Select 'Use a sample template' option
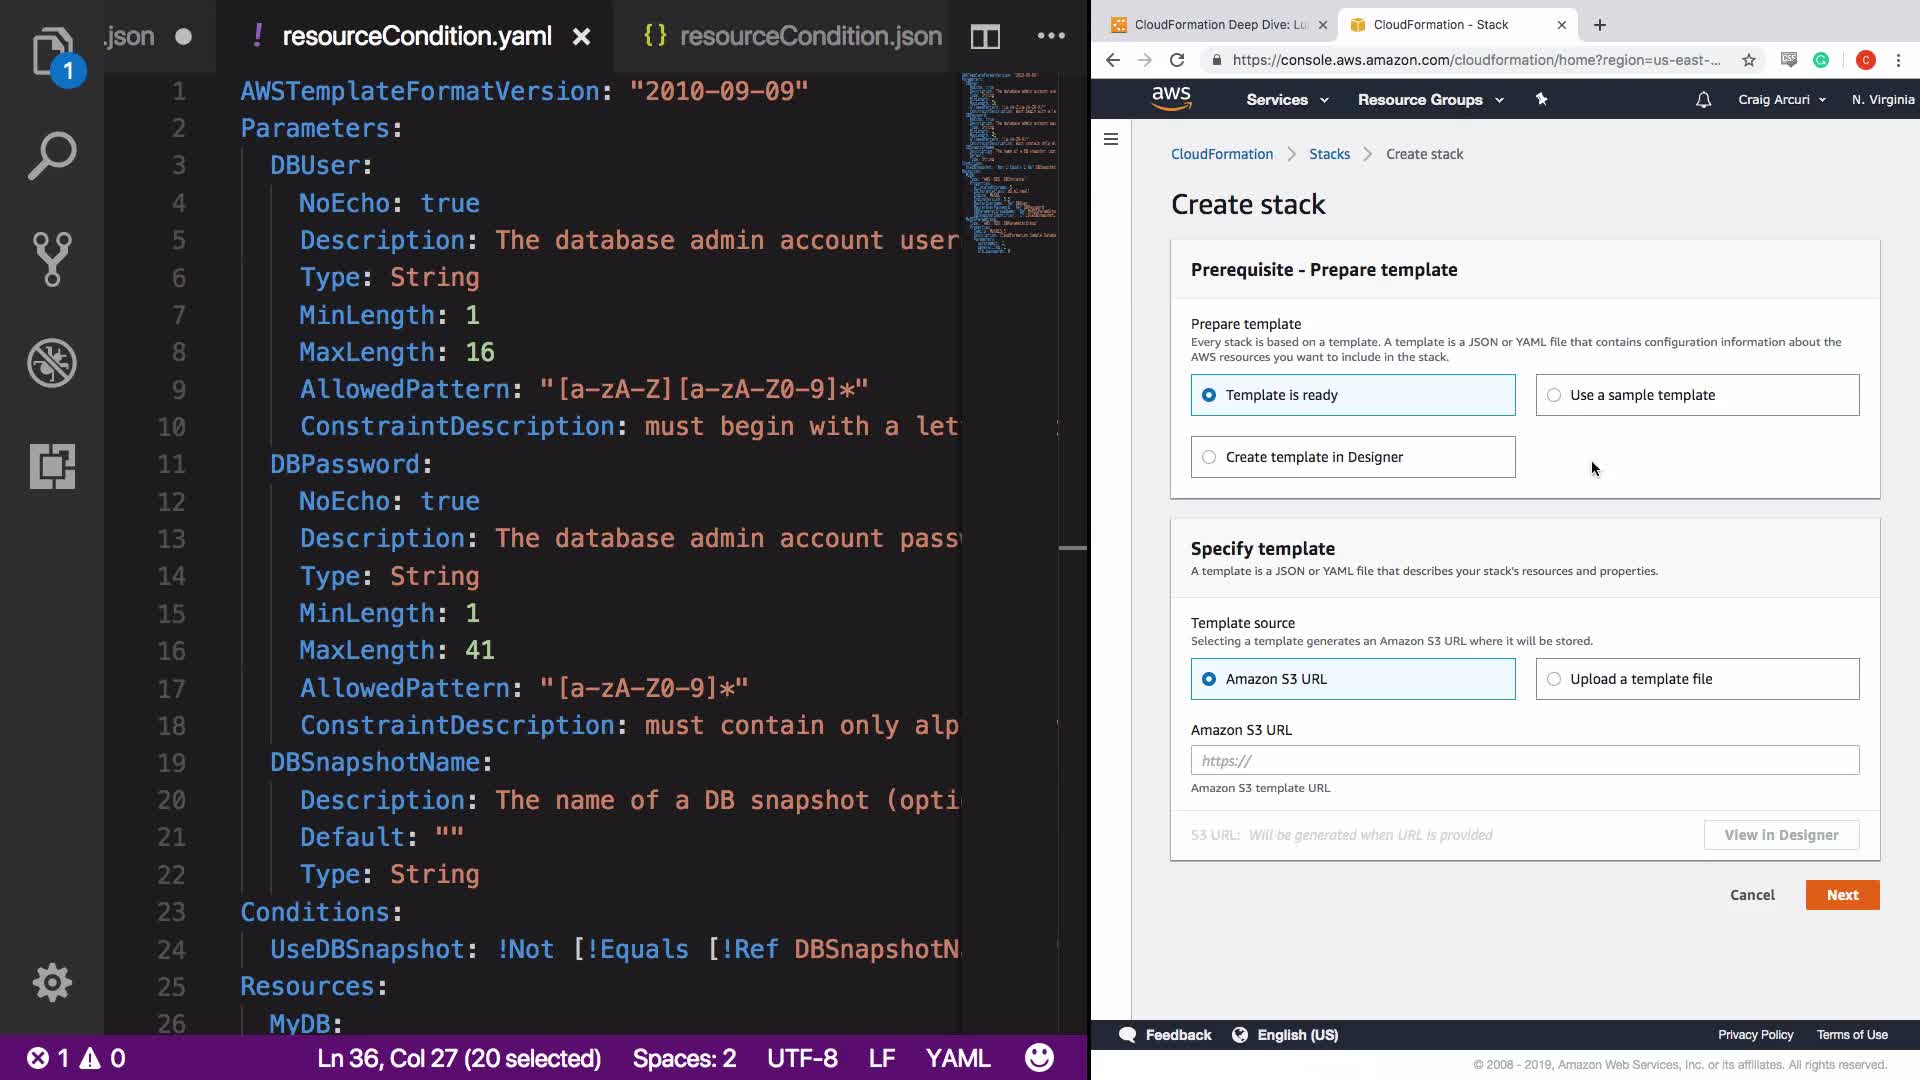This screenshot has width=1920, height=1080. [x=1696, y=395]
